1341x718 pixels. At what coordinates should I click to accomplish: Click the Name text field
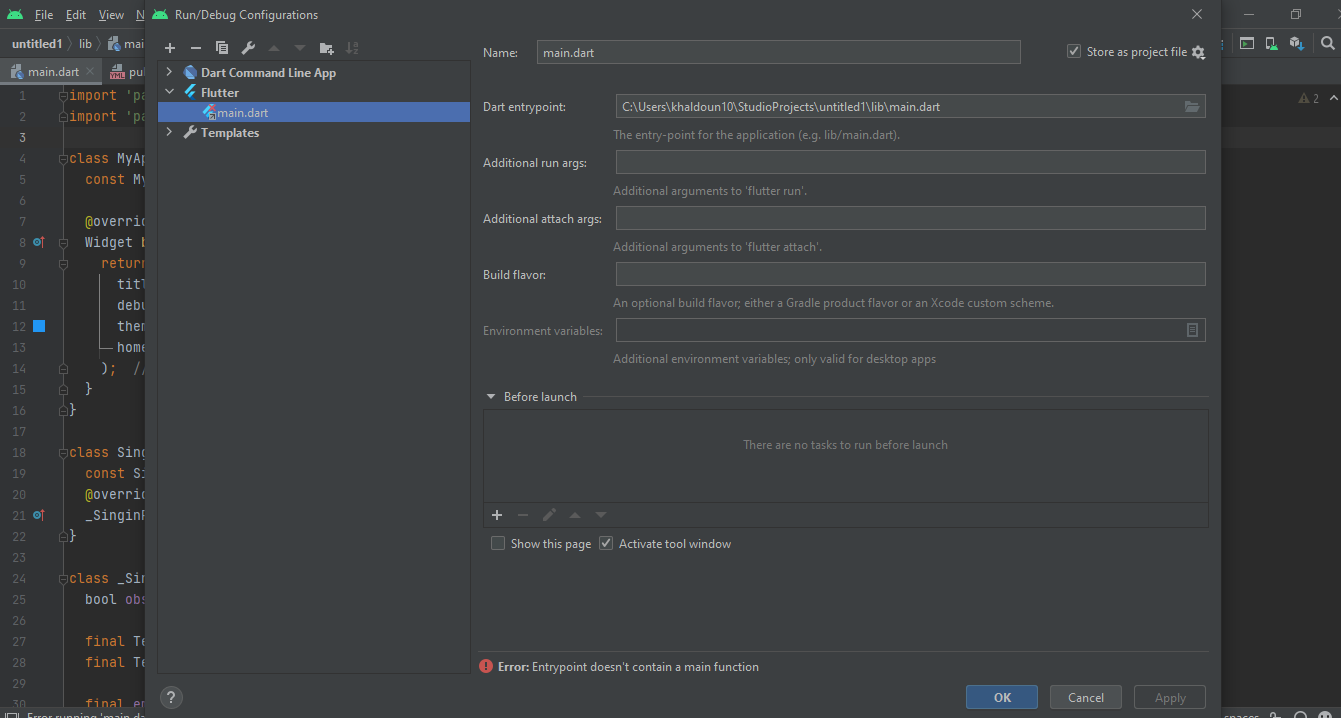(x=778, y=52)
